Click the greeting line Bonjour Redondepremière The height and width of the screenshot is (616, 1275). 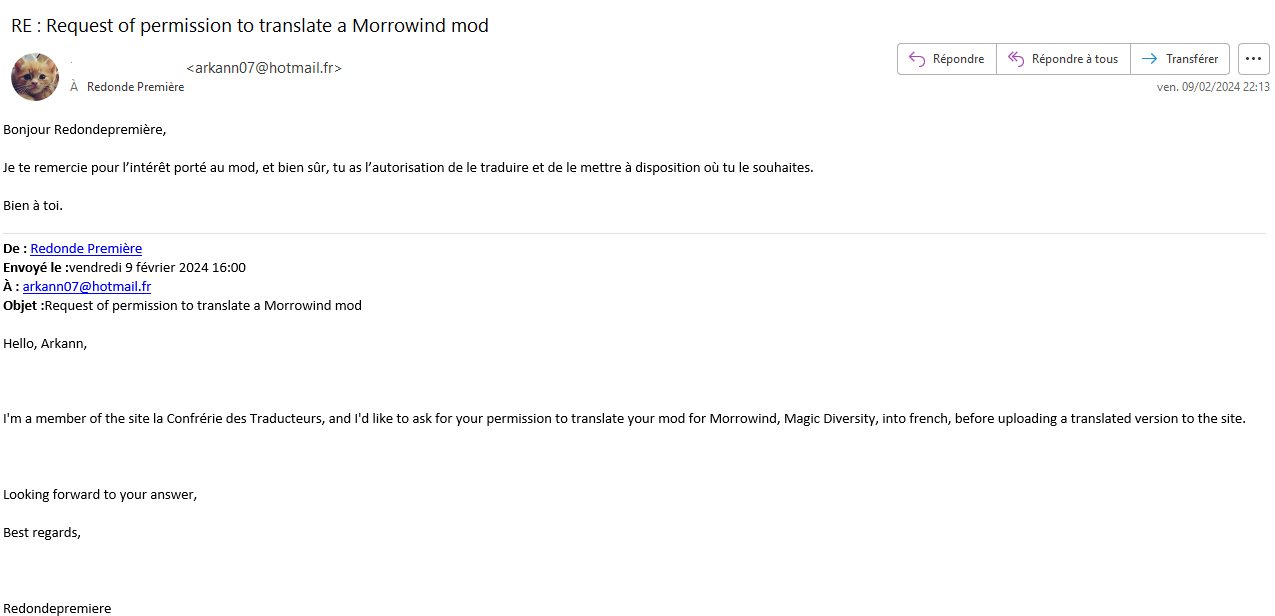point(85,129)
